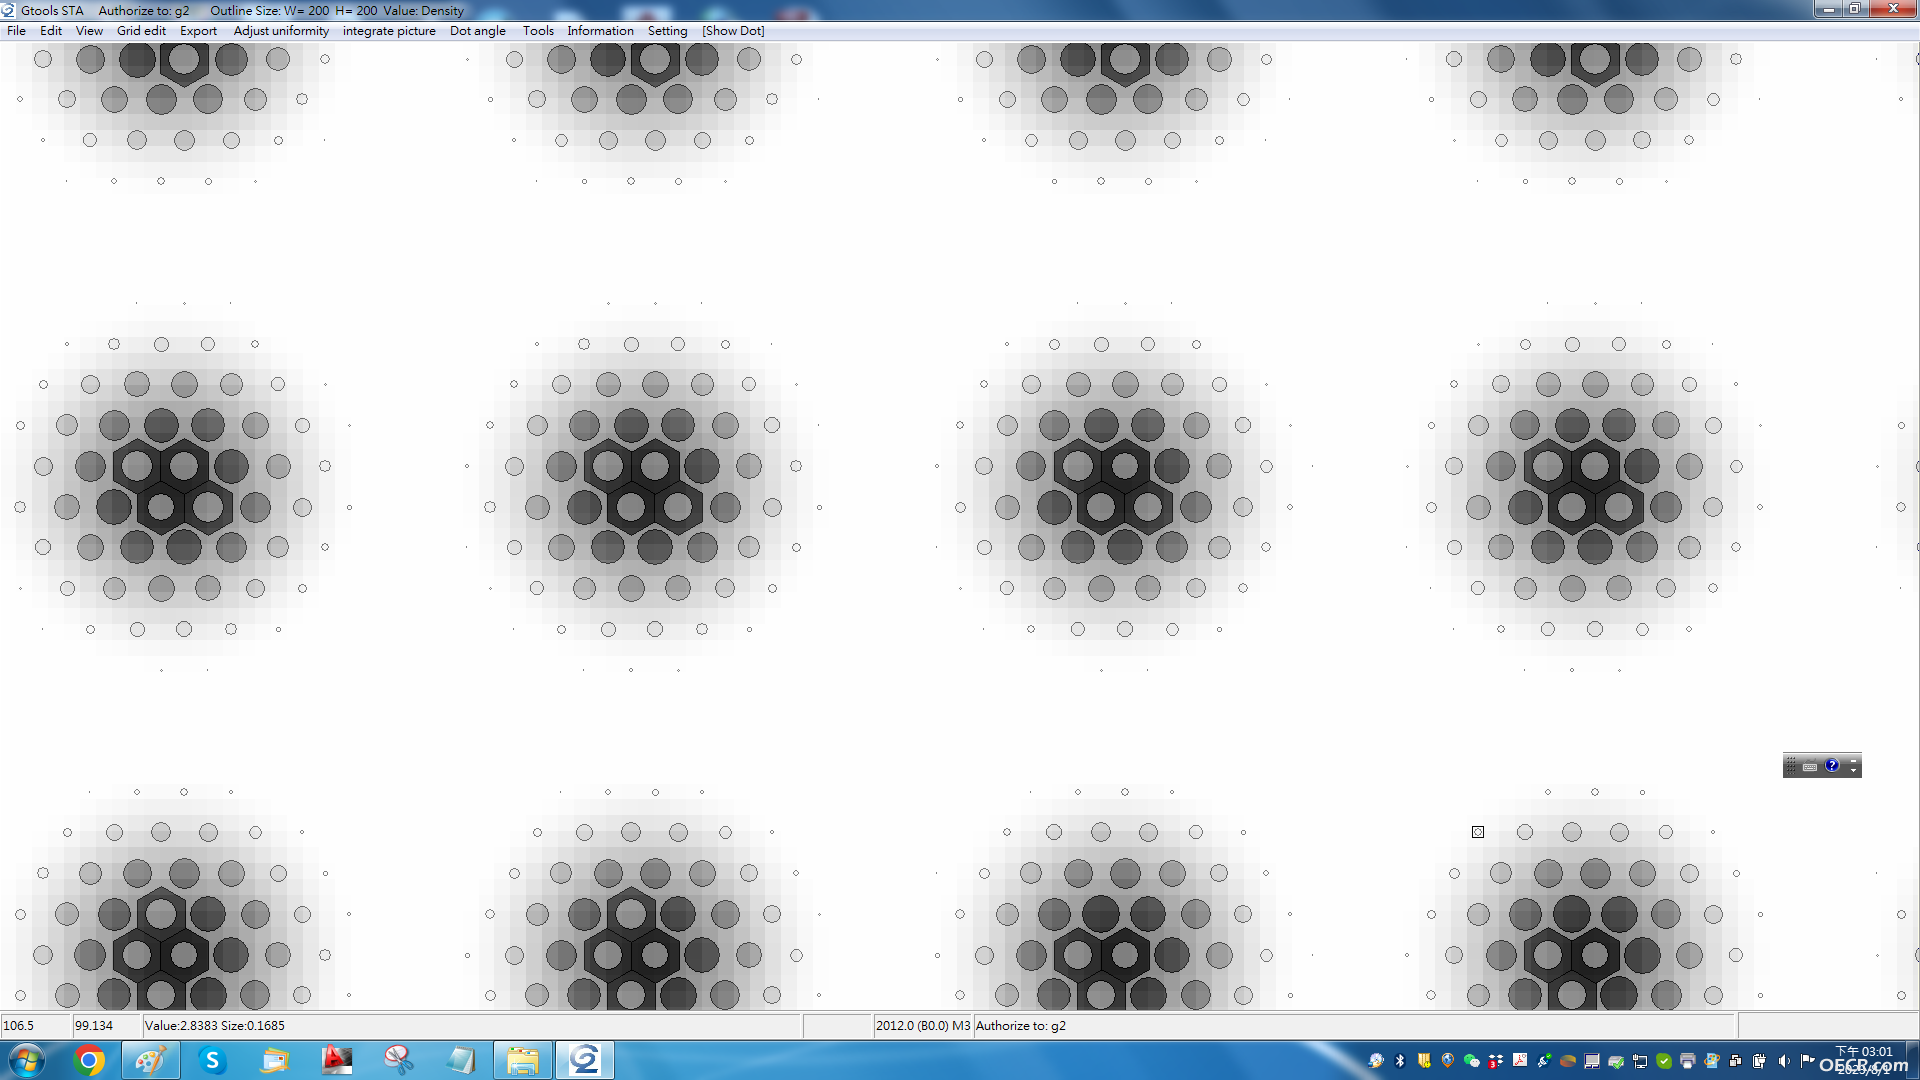
Task: Click the printer tray icon
Action: [1687, 1061]
